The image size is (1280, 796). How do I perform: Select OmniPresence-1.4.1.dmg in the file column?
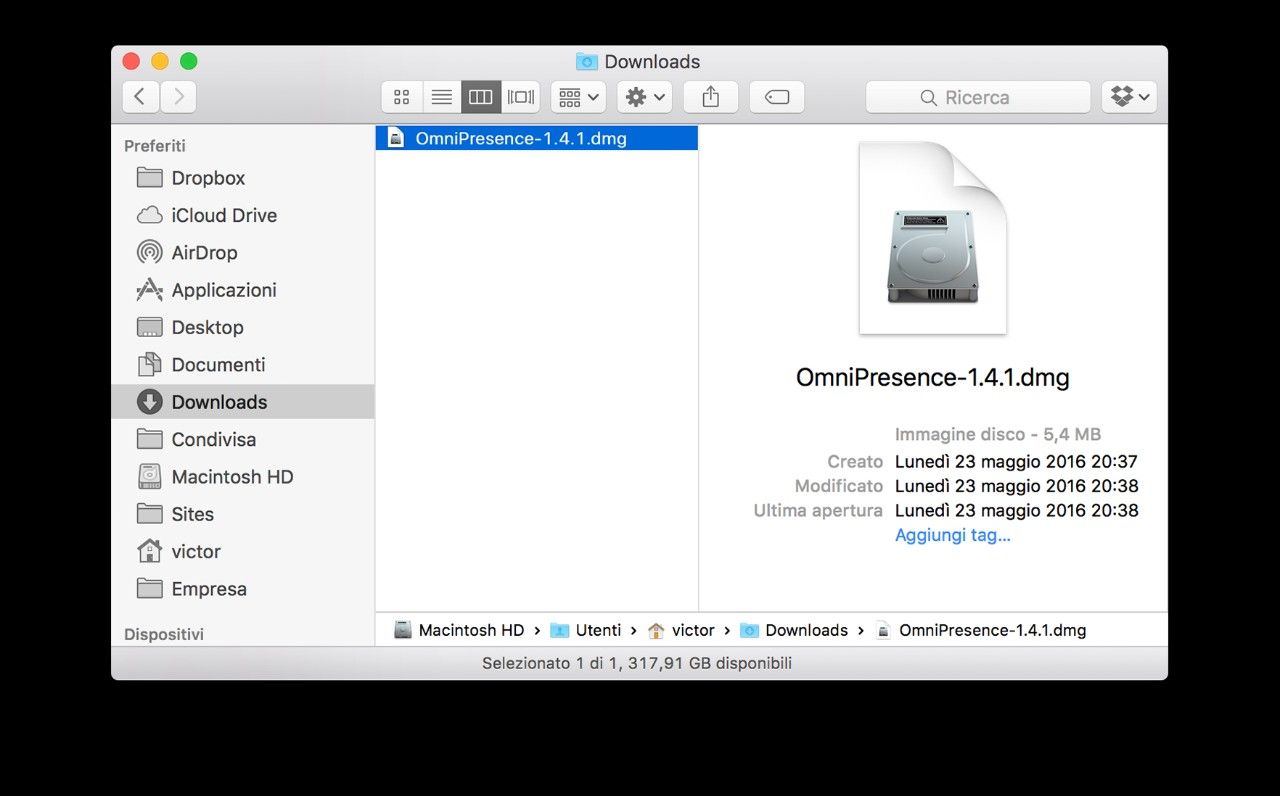coord(537,138)
